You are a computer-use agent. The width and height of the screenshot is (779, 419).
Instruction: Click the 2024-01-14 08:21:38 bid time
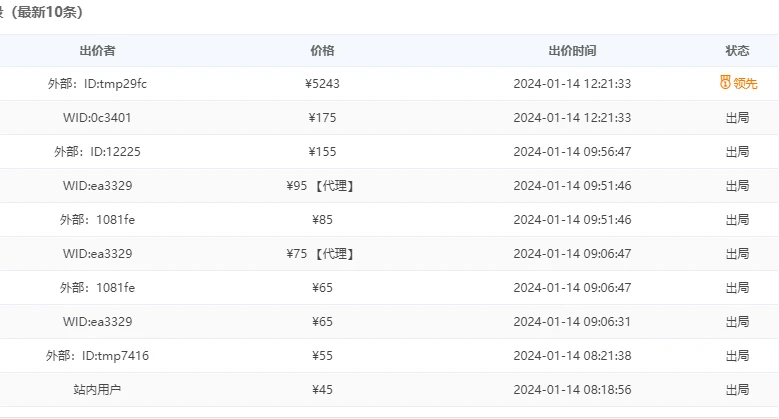[x=572, y=356]
